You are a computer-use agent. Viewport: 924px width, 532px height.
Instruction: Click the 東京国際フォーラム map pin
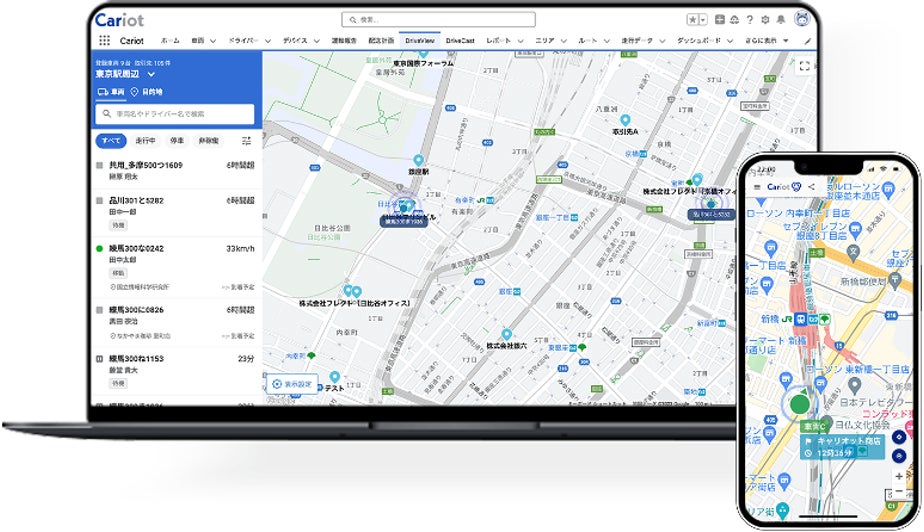(x=423, y=53)
